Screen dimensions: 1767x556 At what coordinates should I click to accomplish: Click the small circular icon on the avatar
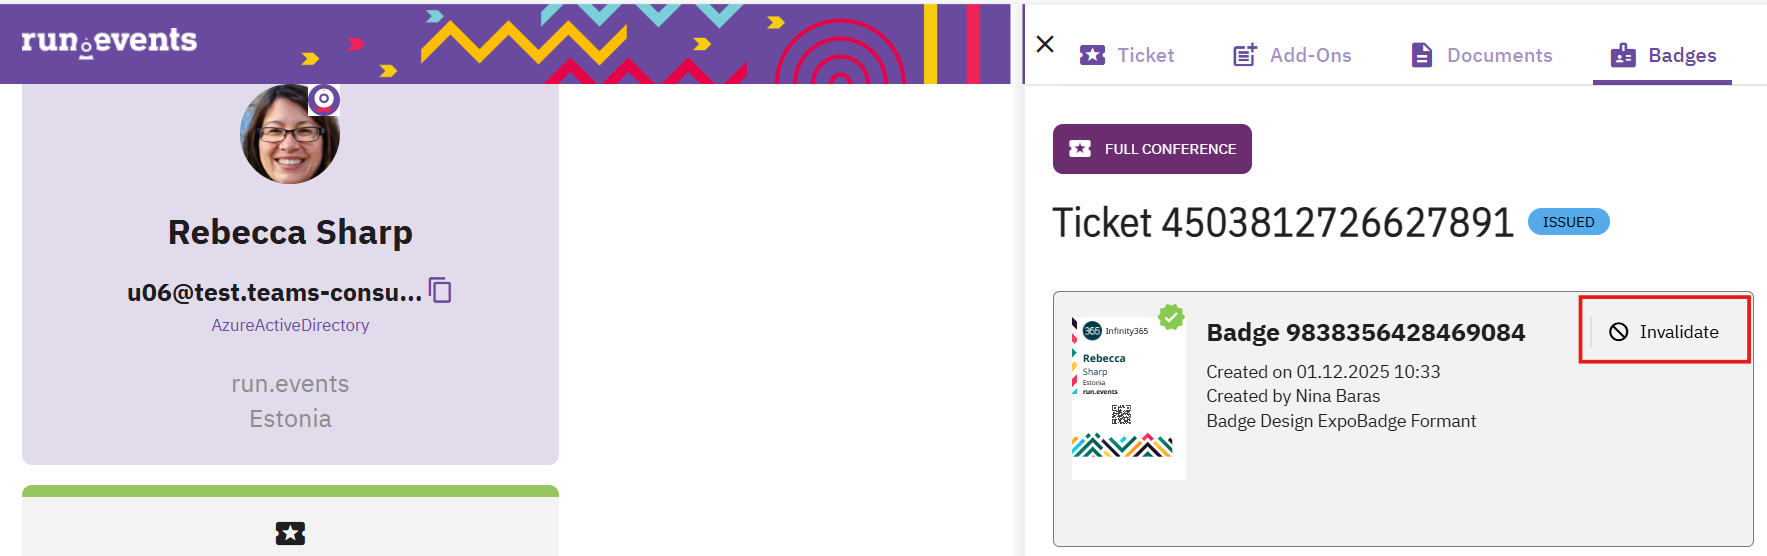(x=324, y=99)
